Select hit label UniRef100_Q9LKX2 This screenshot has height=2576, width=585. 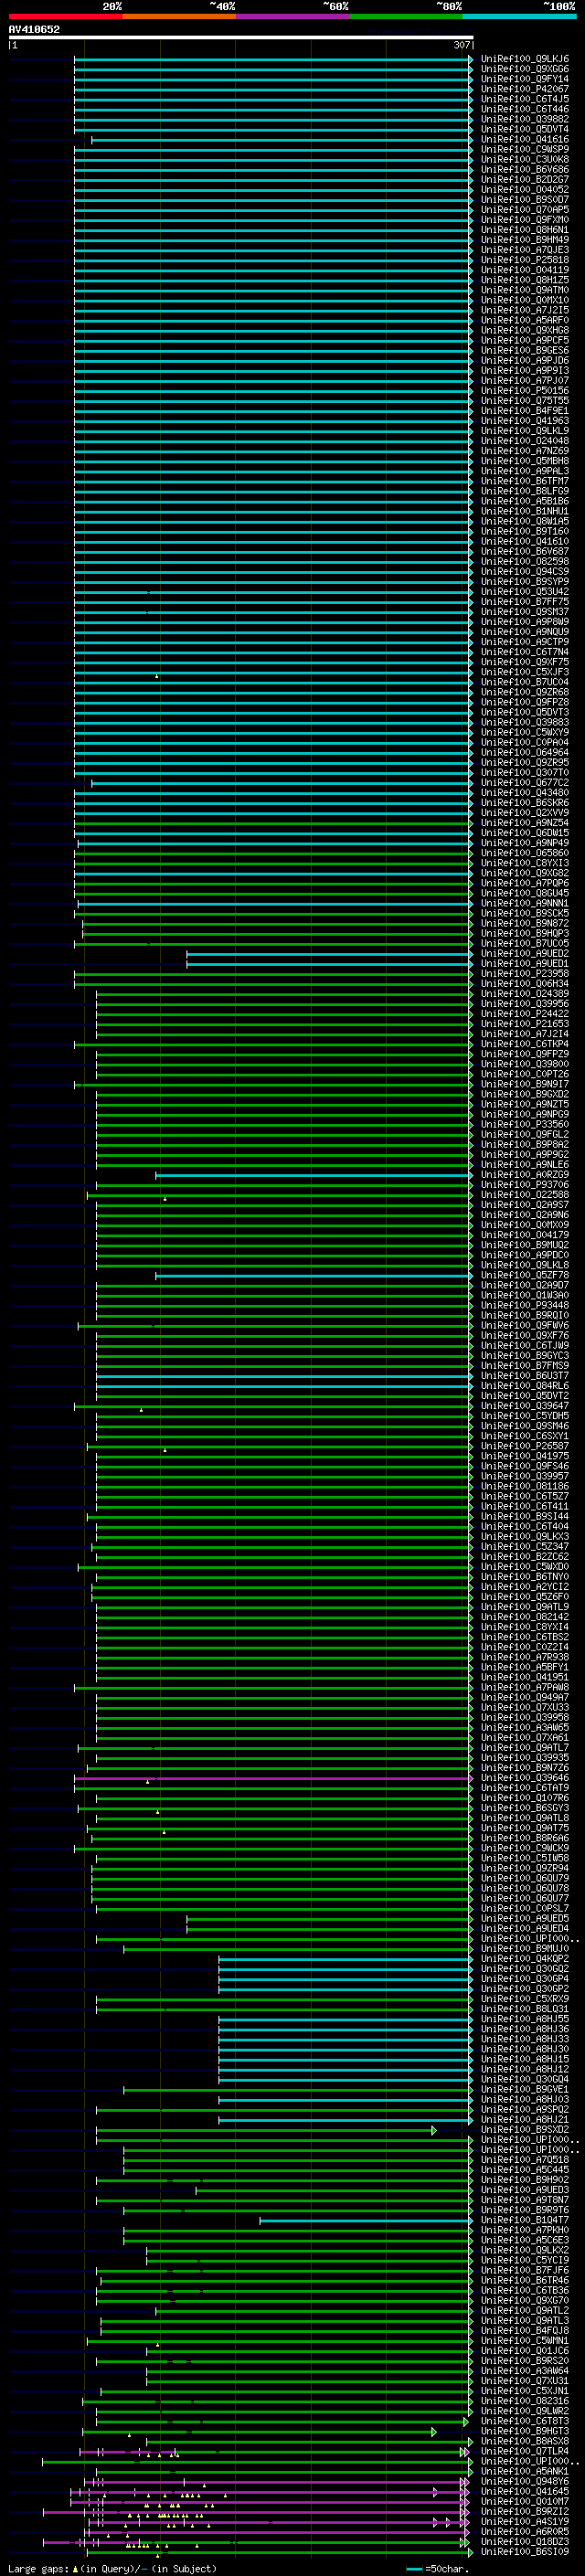(x=525, y=2250)
